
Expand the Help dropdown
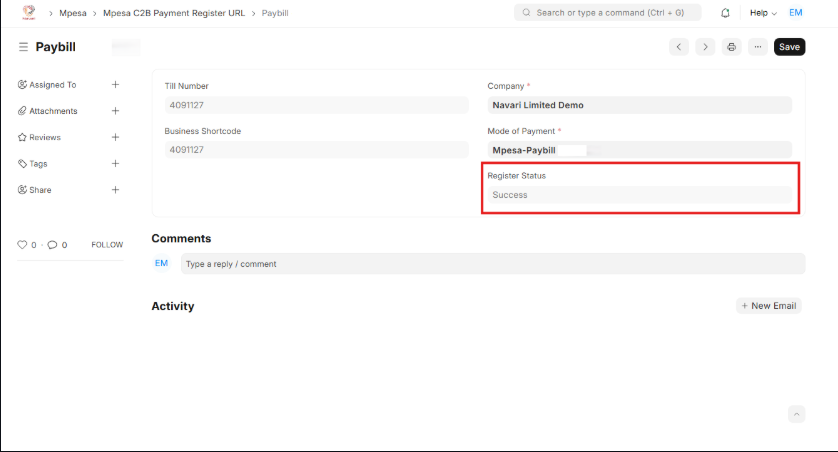(763, 13)
